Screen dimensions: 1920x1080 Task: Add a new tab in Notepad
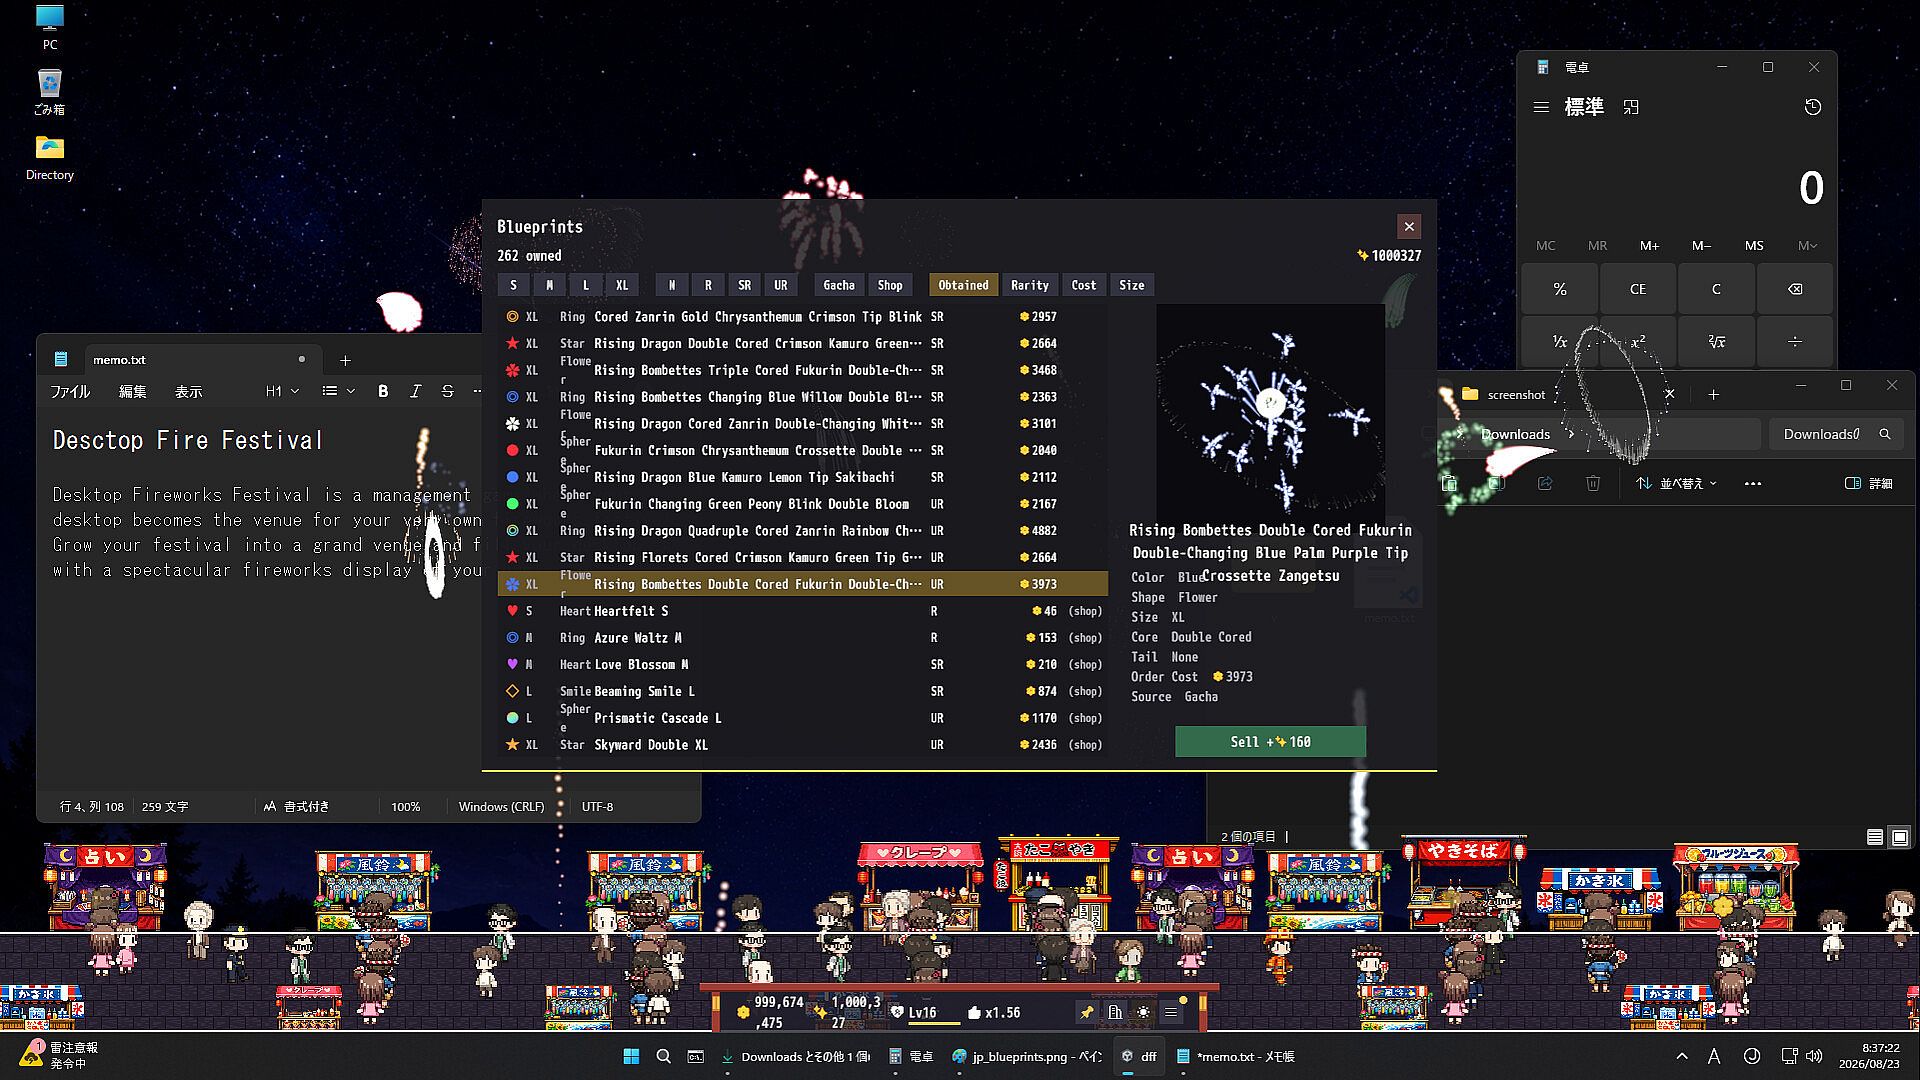pyautogui.click(x=345, y=360)
